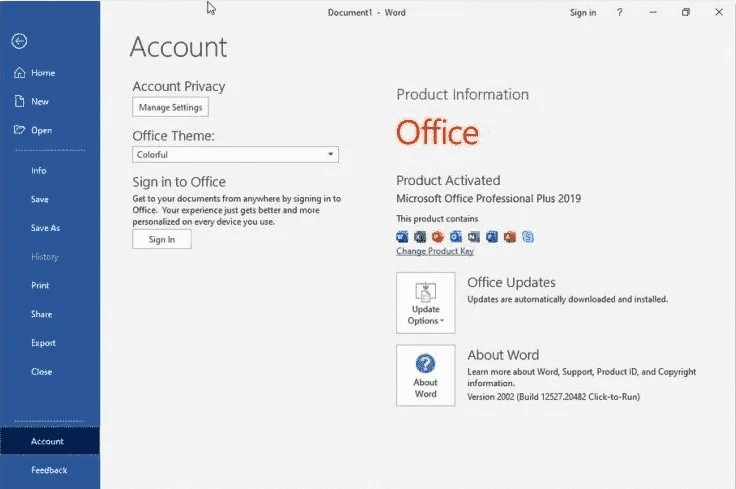Click the Office Theme: label
736x489 pixels.
[x=173, y=136]
